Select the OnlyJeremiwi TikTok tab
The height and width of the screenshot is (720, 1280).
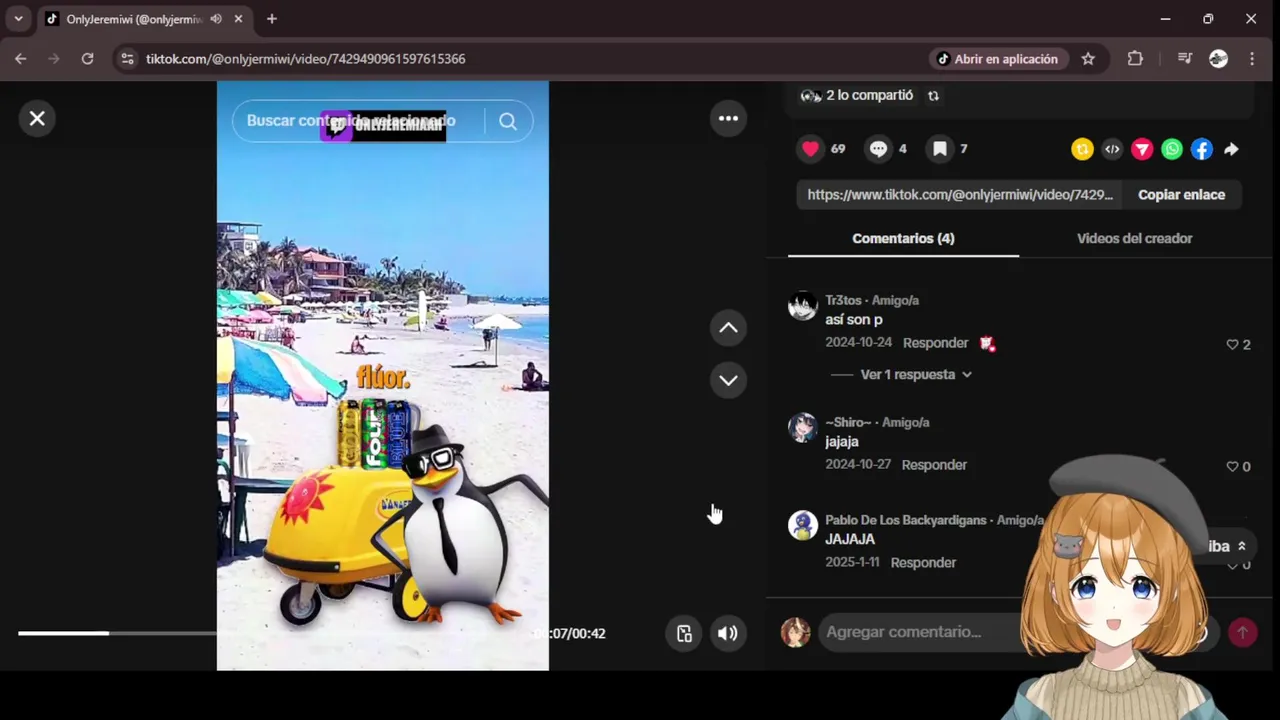[x=145, y=19]
